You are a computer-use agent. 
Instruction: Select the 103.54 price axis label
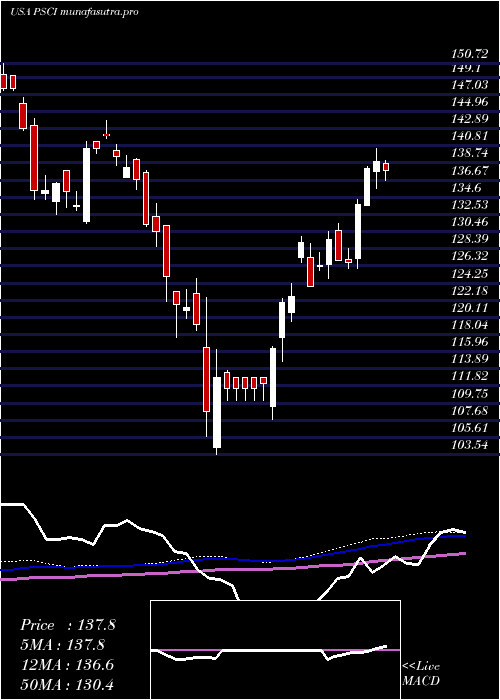click(x=469, y=445)
